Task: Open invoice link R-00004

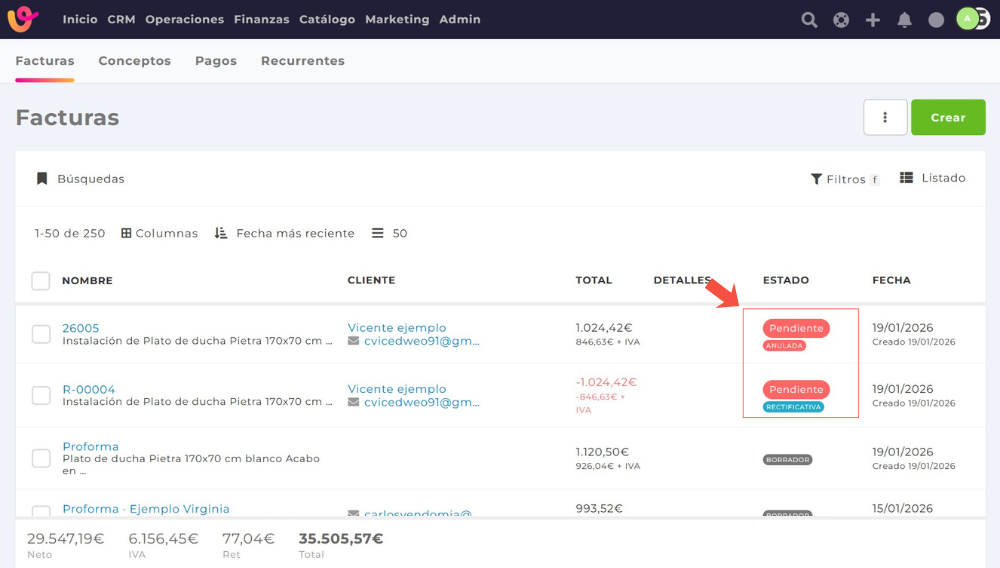Action: (88, 389)
